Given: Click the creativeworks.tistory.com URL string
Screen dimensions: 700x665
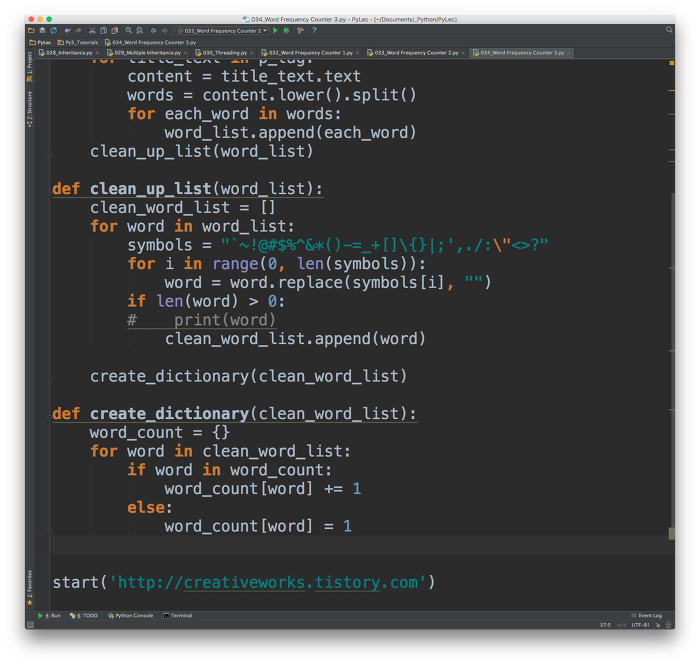Looking at the screenshot, I should pyautogui.click(x=267, y=582).
